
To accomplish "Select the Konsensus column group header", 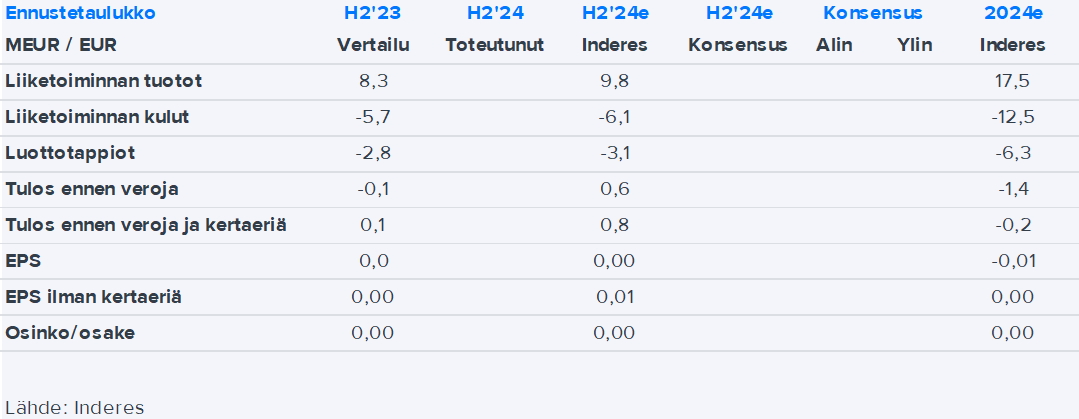I will point(873,14).
